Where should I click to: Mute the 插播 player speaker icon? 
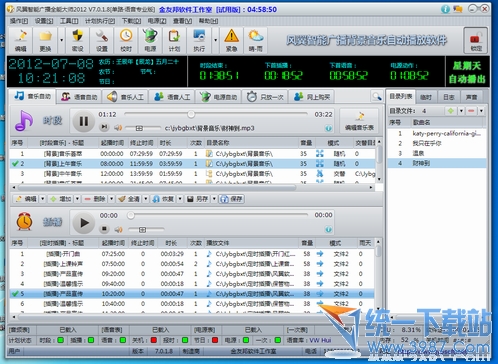[118, 229]
